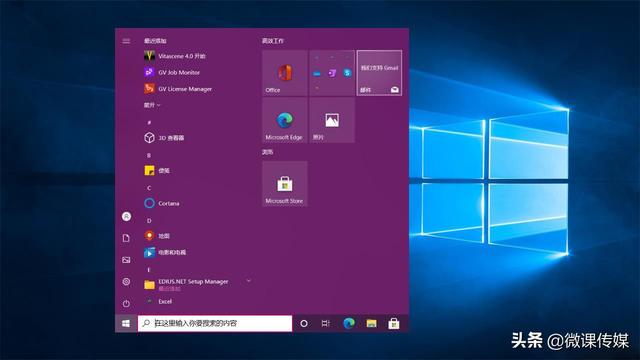The width and height of the screenshot is (640, 360).
Task: Expand the EDIUS.NET Setup Manager chevron
Action: point(248,281)
